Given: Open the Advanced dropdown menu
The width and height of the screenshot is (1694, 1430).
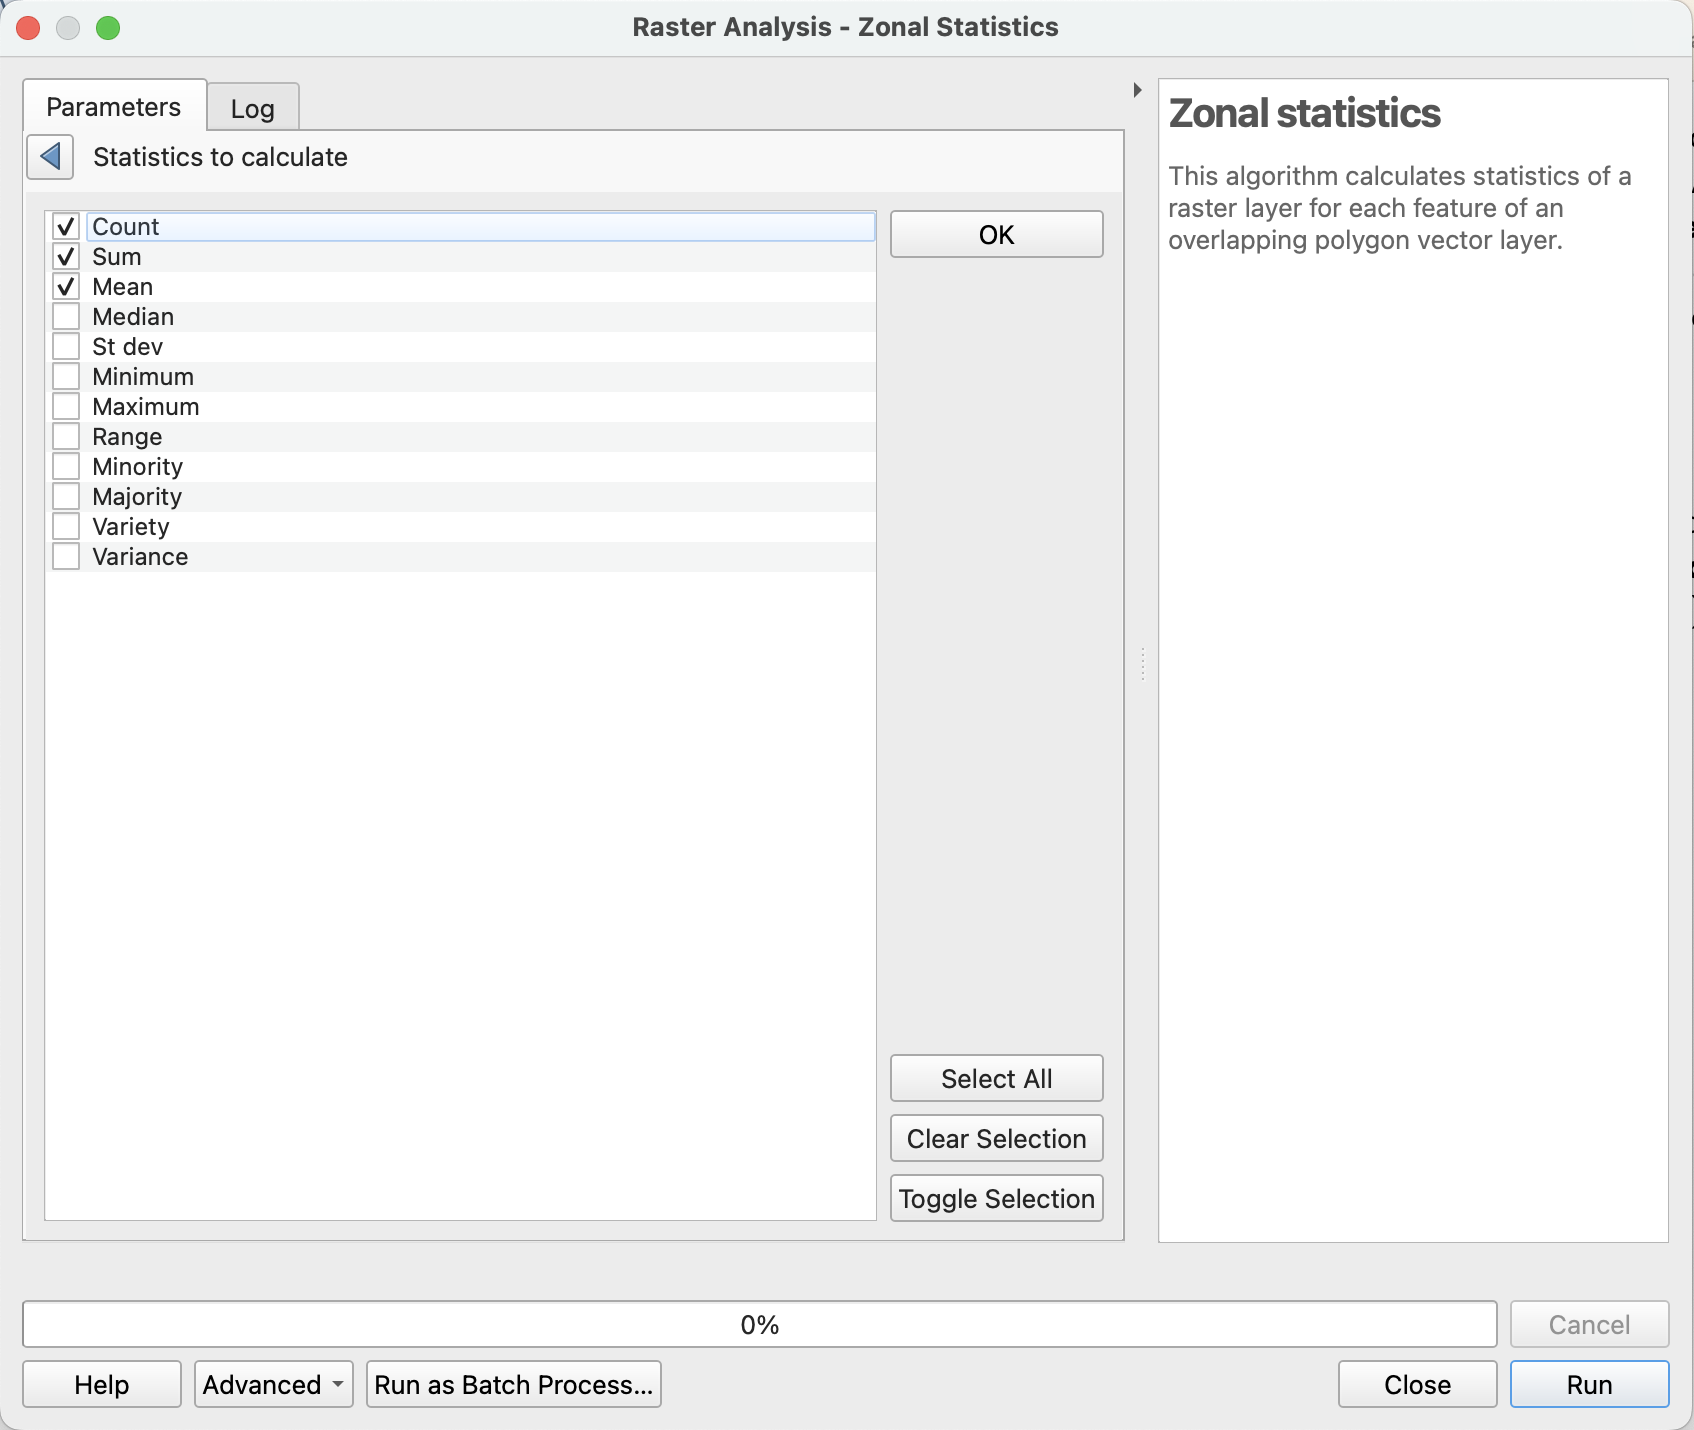Looking at the screenshot, I should click(274, 1384).
